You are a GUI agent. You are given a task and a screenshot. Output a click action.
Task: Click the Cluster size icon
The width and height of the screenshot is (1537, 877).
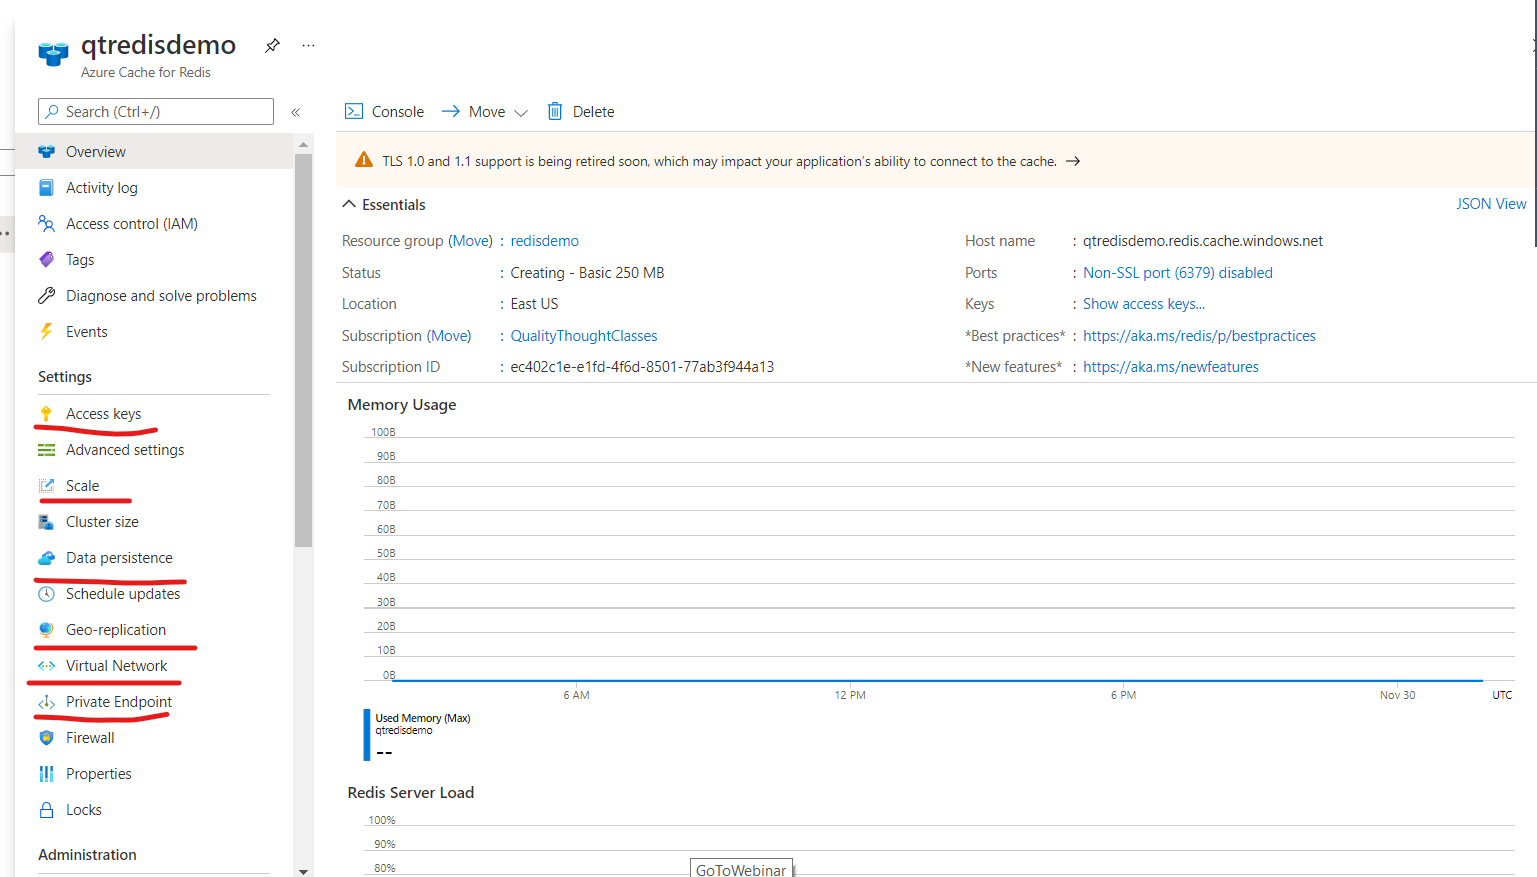pyautogui.click(x=46, y=522)
